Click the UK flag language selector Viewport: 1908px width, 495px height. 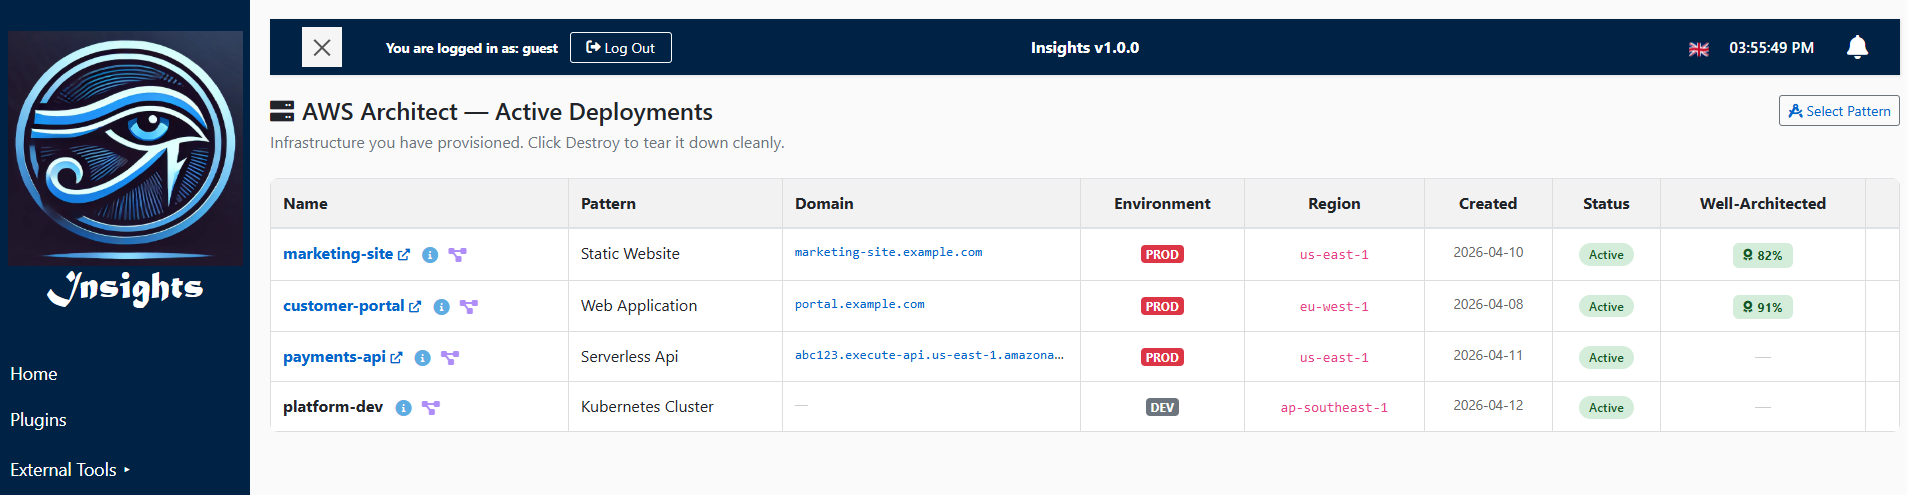click(1698, 49)
